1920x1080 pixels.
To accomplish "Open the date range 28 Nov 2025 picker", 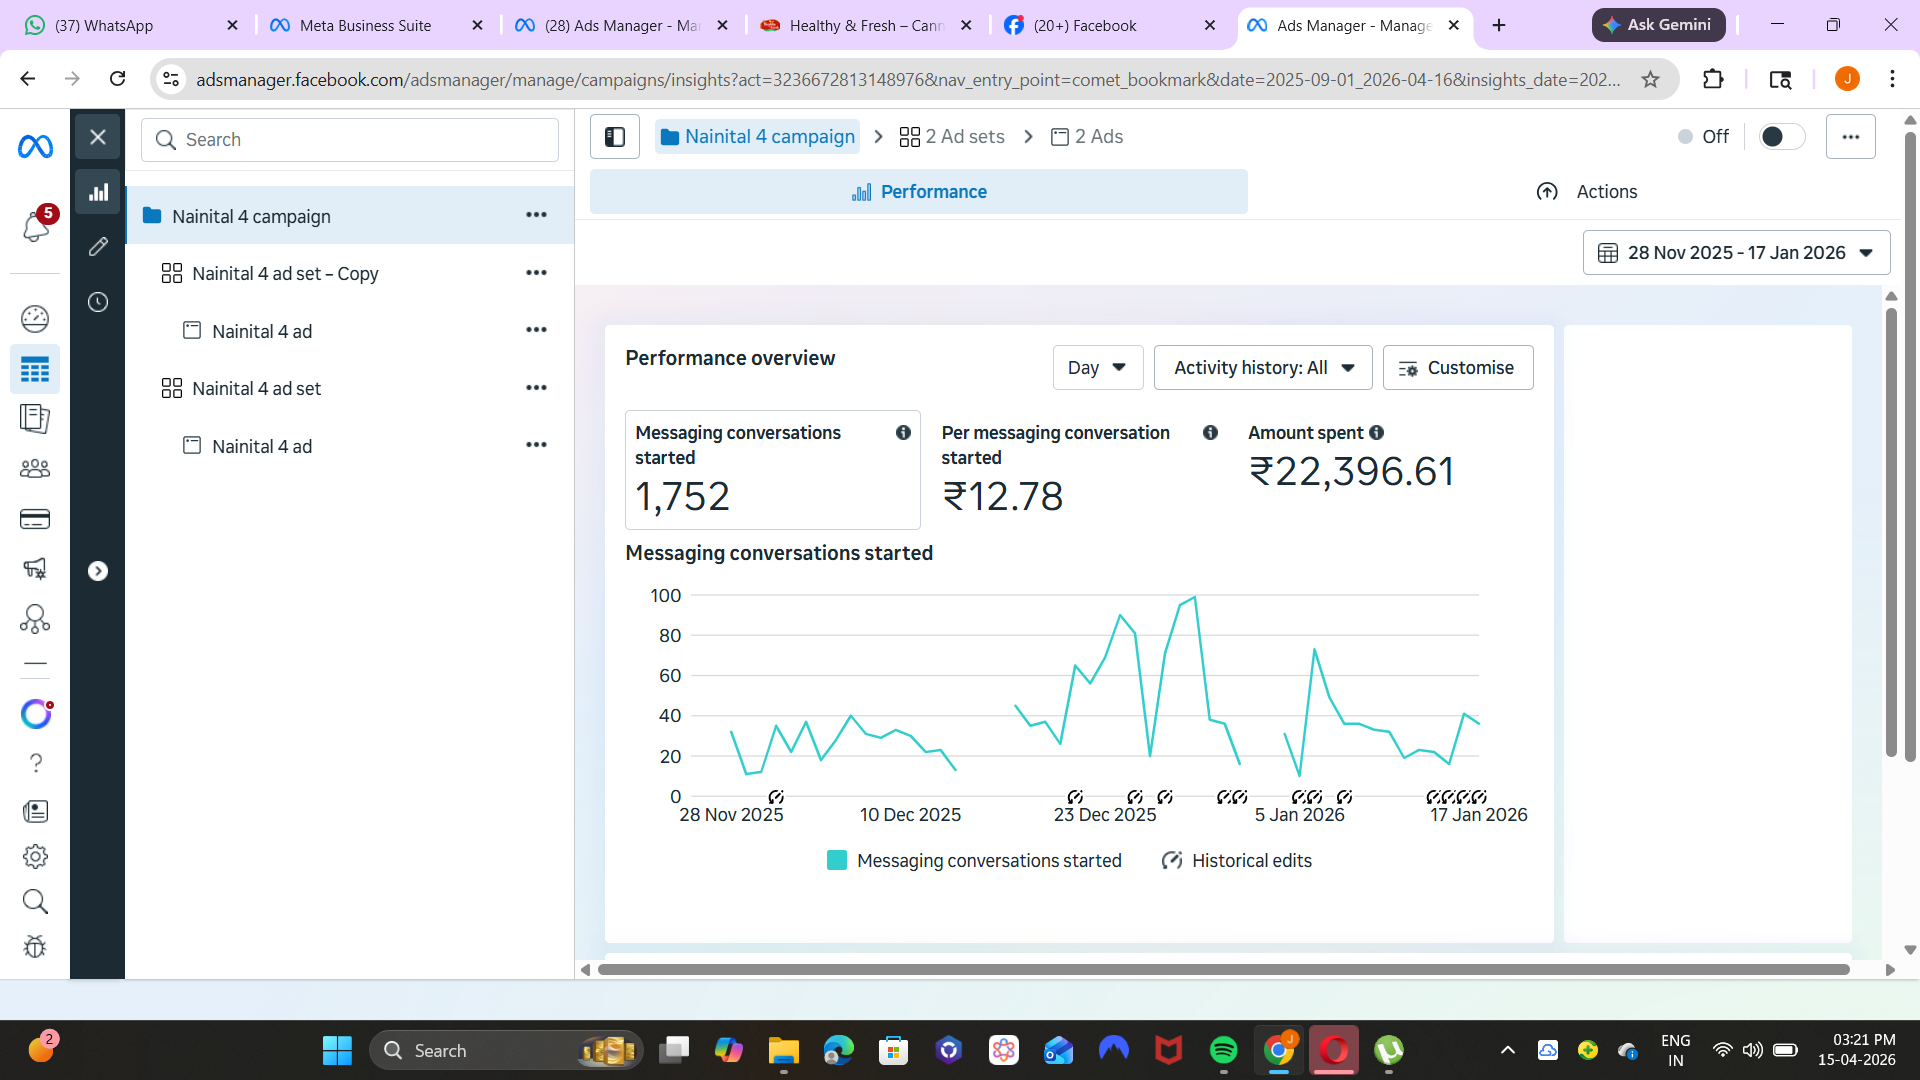I will [1736, 253].
